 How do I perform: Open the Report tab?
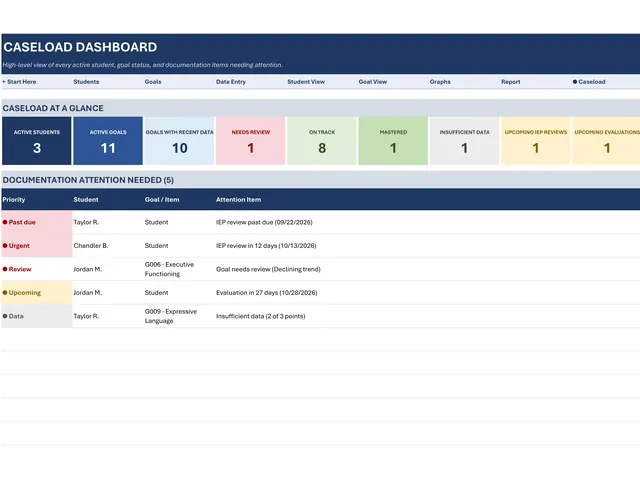(511, 82)
